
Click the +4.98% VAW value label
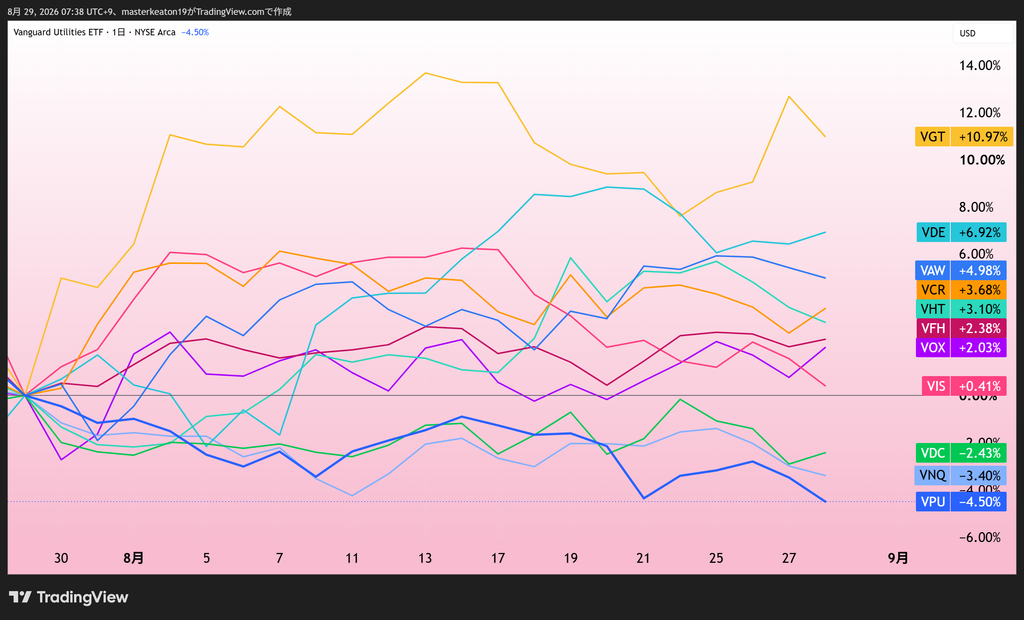pos(978,270)
